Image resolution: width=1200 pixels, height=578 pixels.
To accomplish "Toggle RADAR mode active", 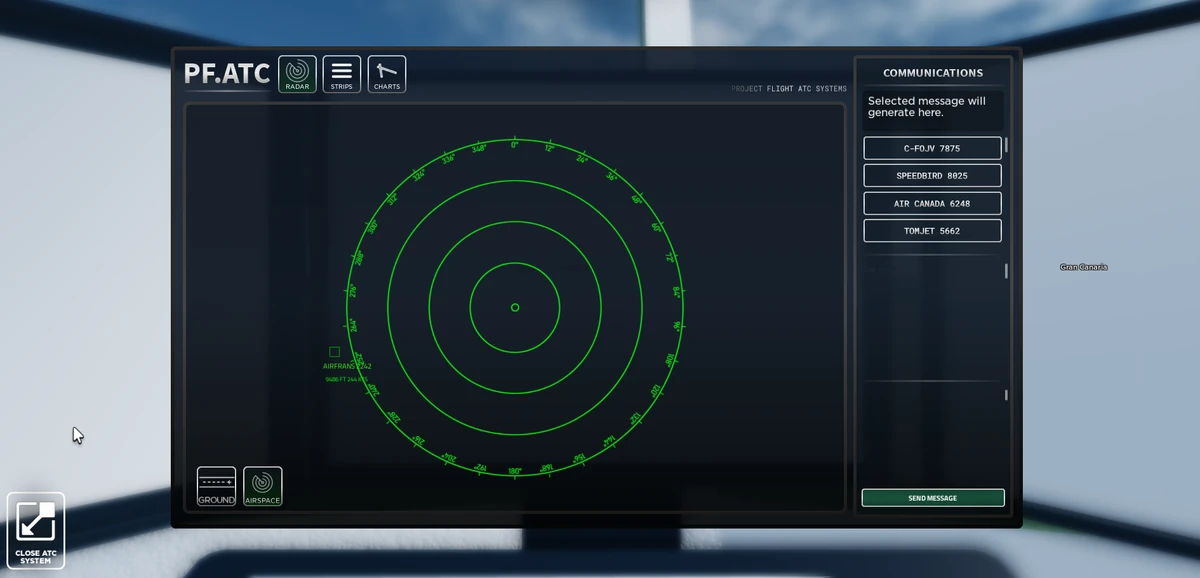I will coord(297,73).
